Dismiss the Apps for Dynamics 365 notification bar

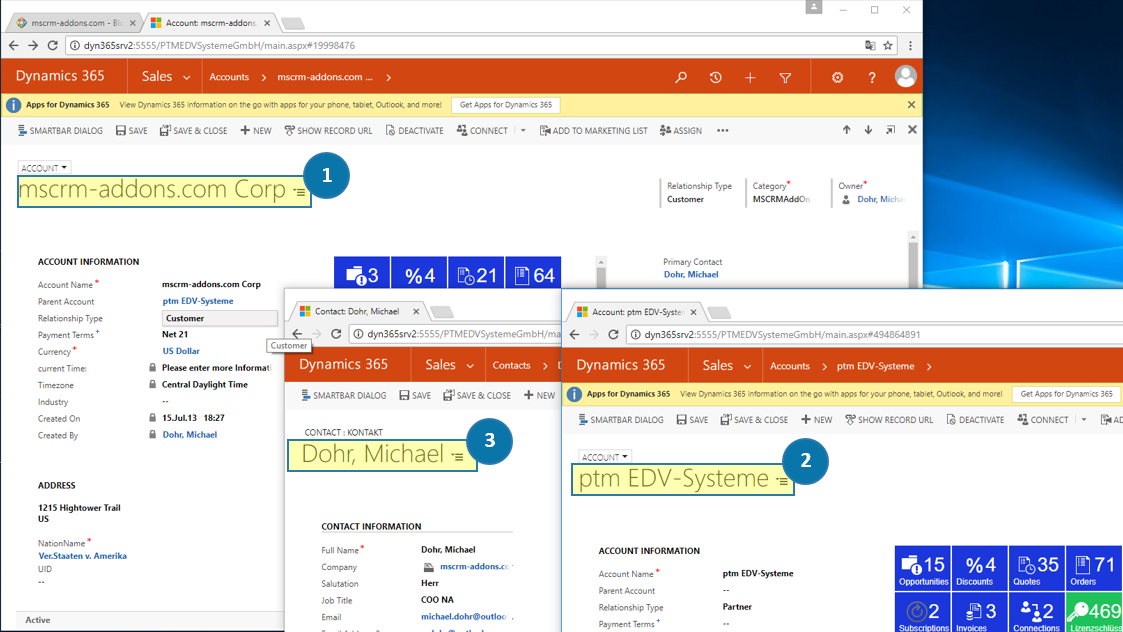click(911, 105)
